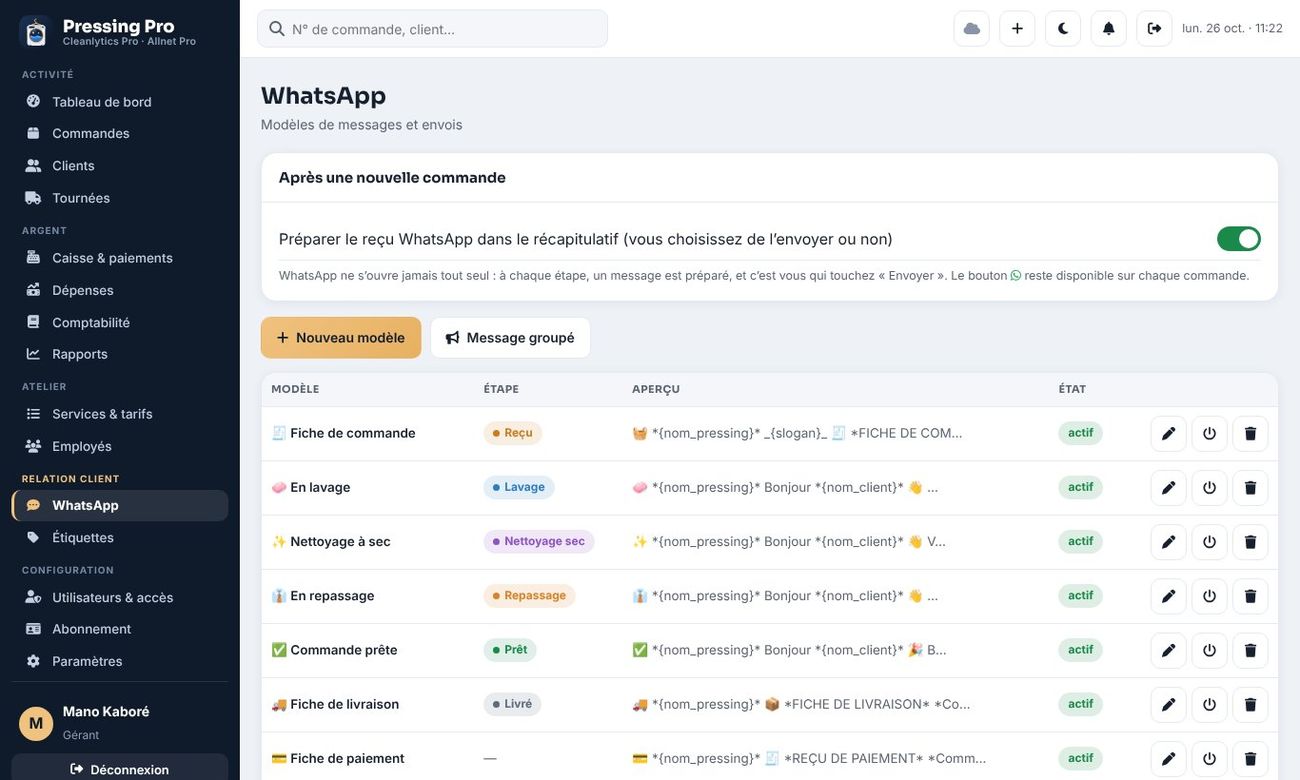Screen dimensions: 1300x780
Task: Deactivate the Nettoyage à sec template
Action: tap(1209, 542)
